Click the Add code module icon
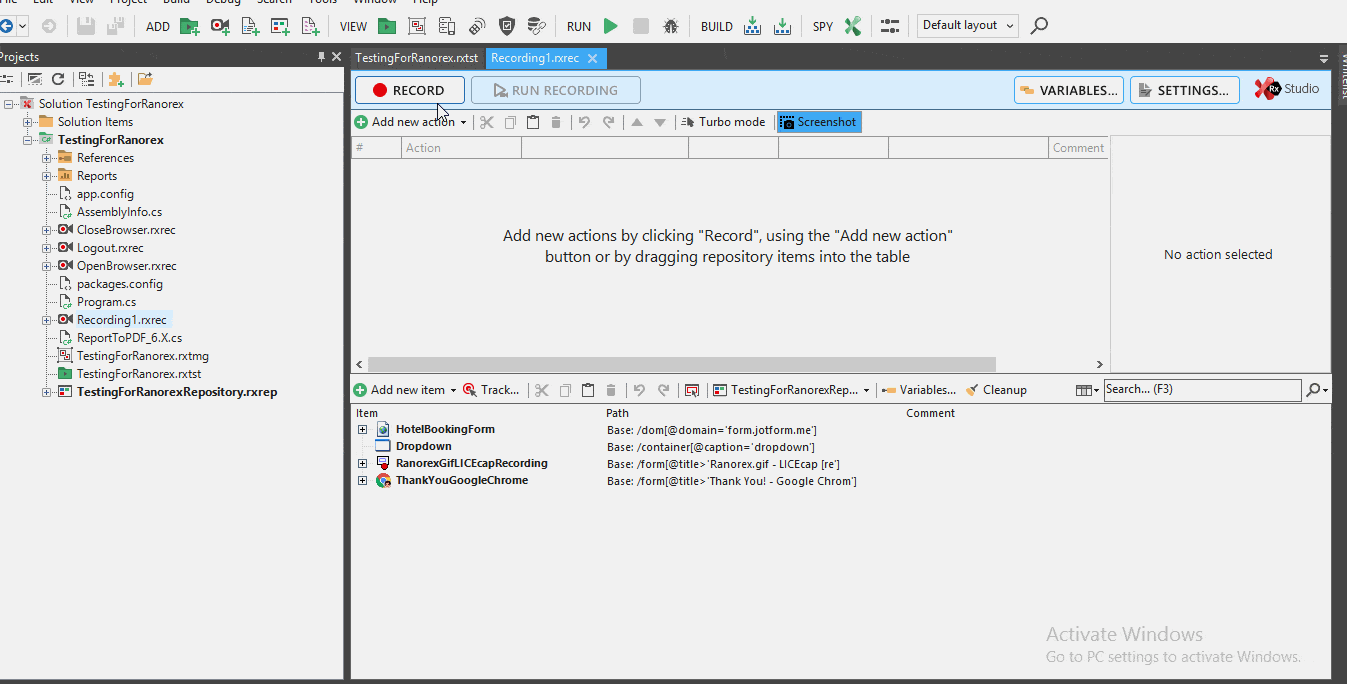1347x684 pixels. 250,27
